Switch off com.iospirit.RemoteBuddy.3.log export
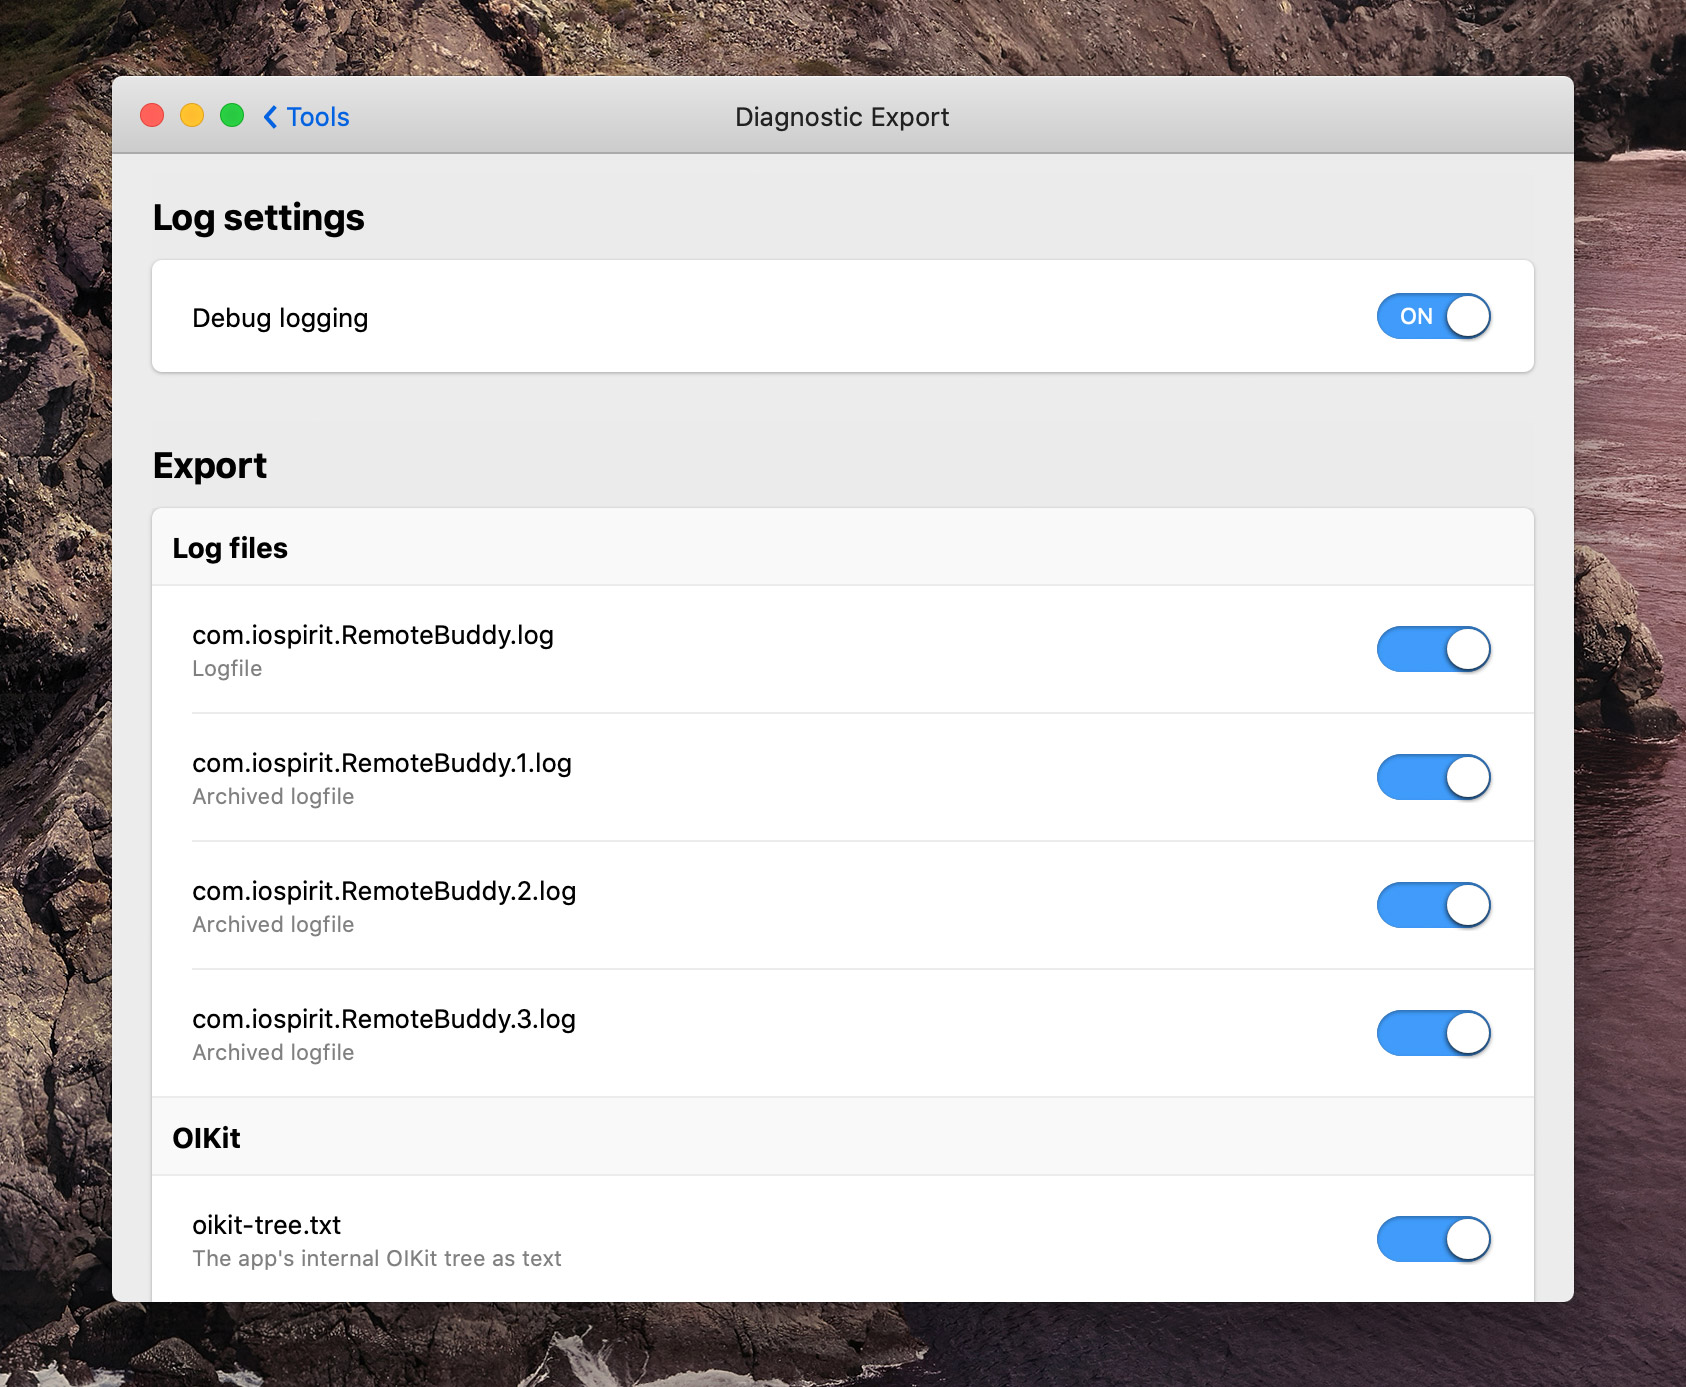Screen dimensions: 1686x1387 pyautogui.click(x=1433, y=1033)
